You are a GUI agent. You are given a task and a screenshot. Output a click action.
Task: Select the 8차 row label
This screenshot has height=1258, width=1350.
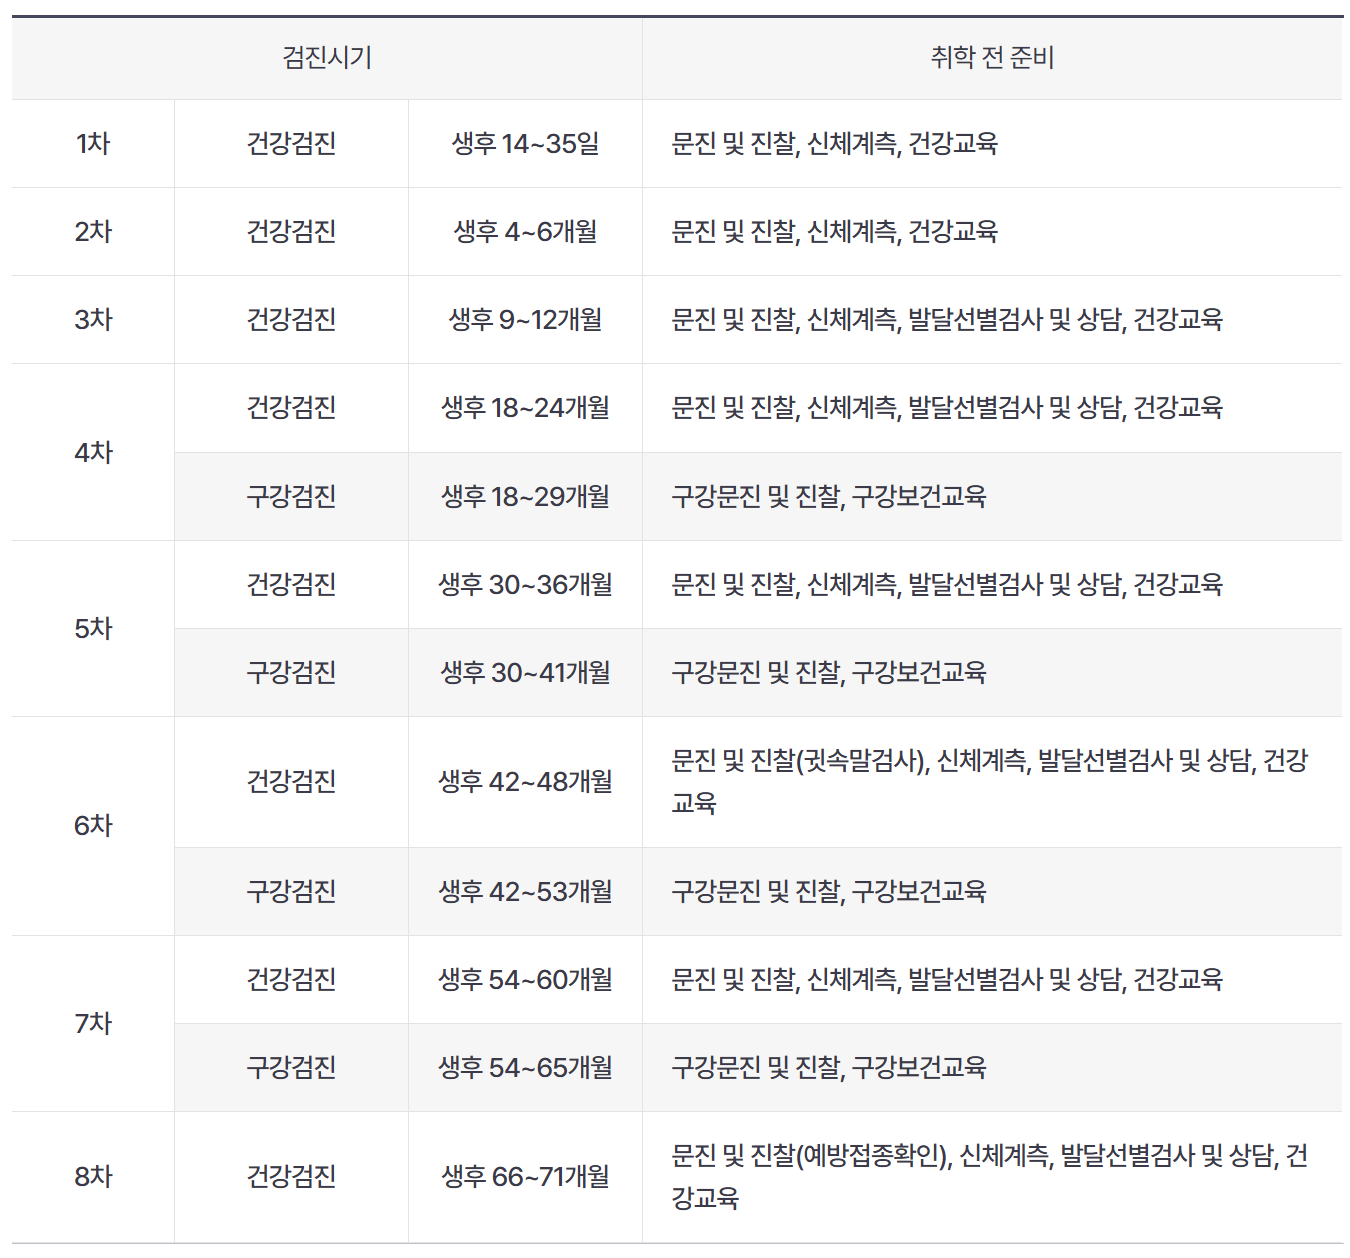(x=93, y=1176)
